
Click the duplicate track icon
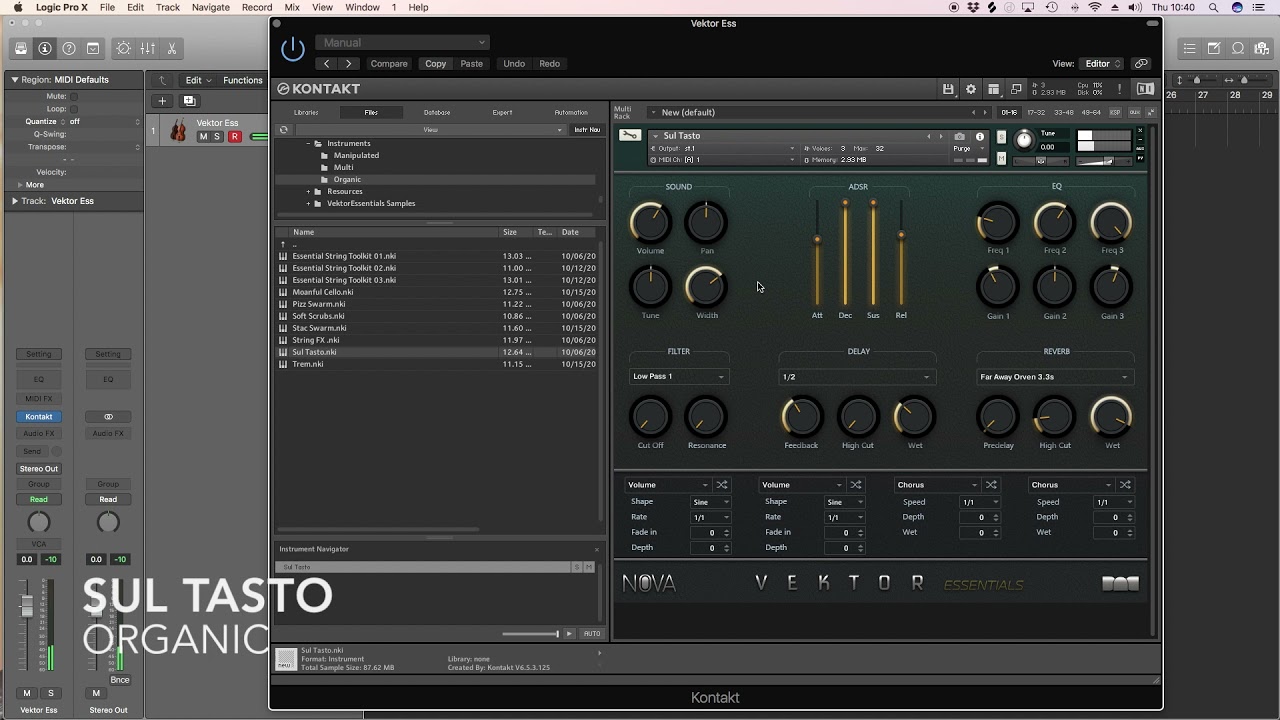[x=189, y=101]
